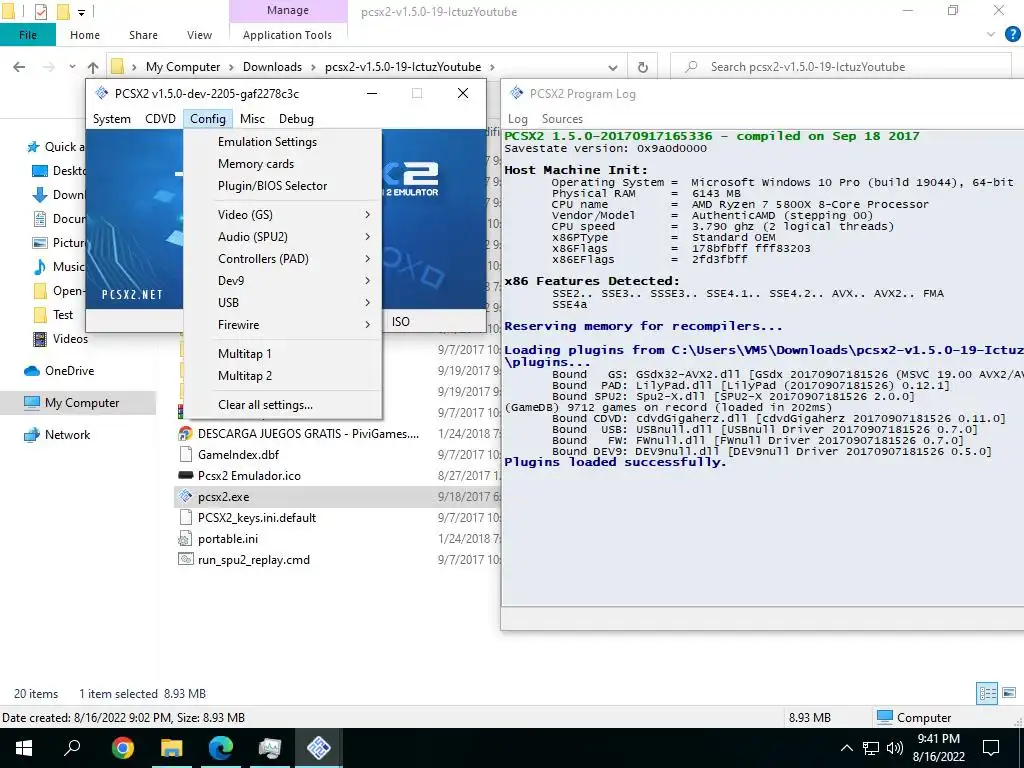Expand address bar history dropdown
Image resolution: width=1024 pixels, height=768 pixels.
tap(613, 67)
